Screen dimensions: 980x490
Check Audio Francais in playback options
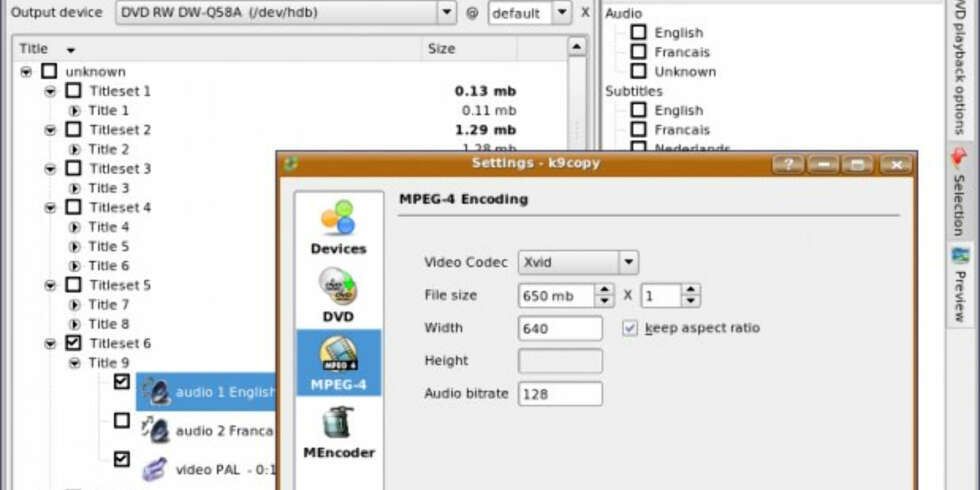(638, 52)
